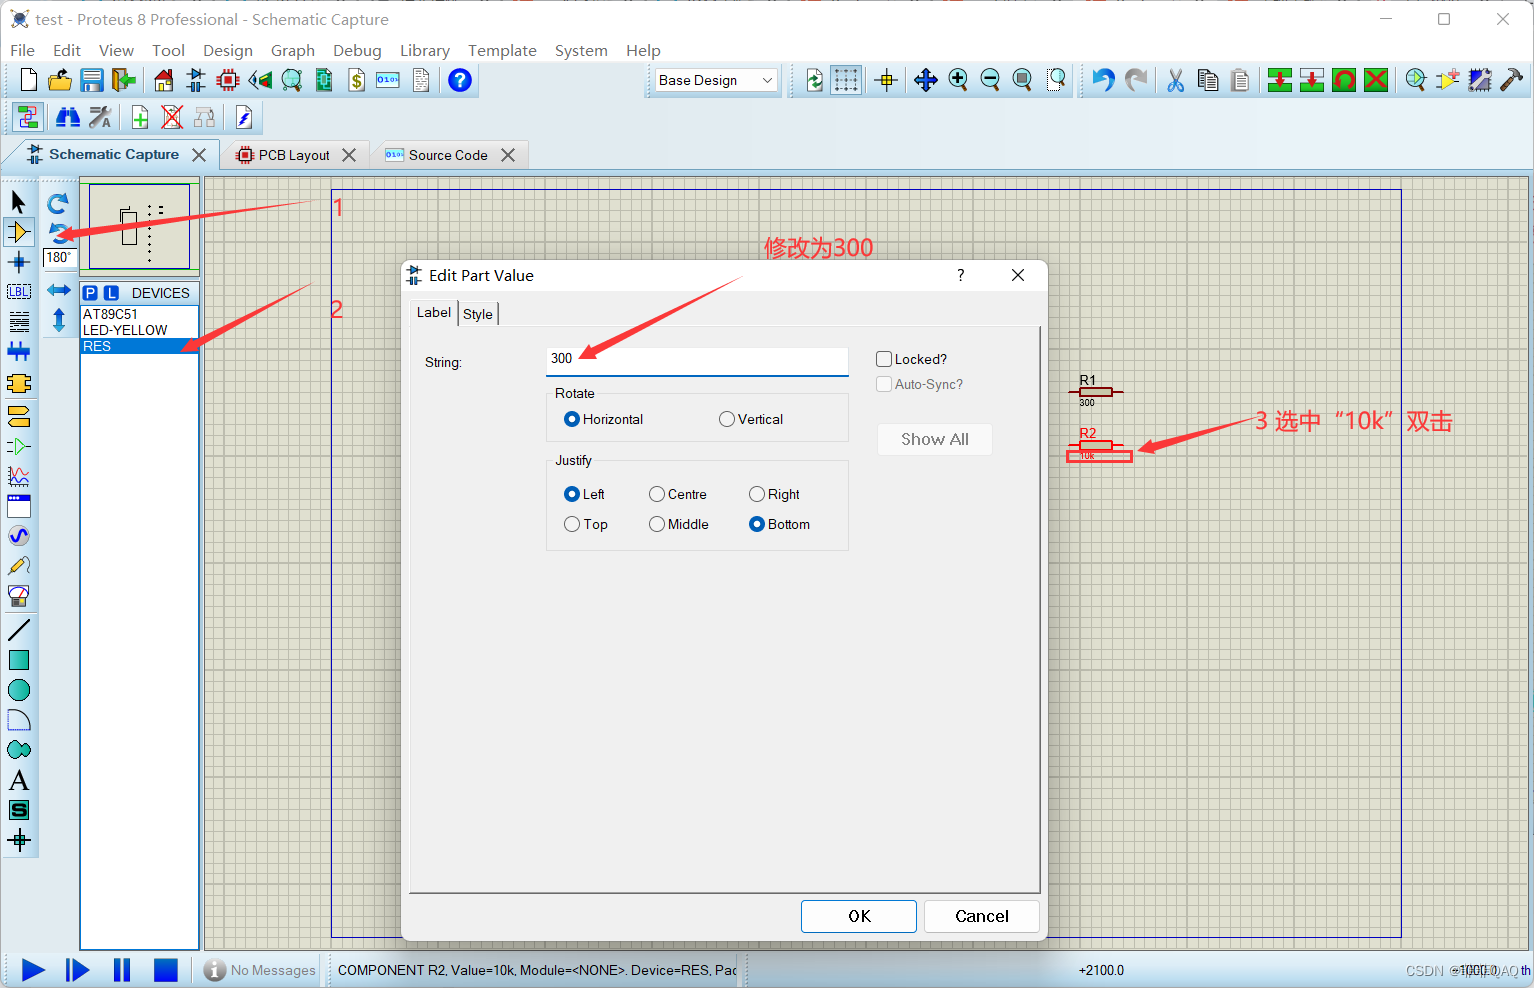
Task: Click the Zoom In magnifier icon
Action: pos(958,80)
